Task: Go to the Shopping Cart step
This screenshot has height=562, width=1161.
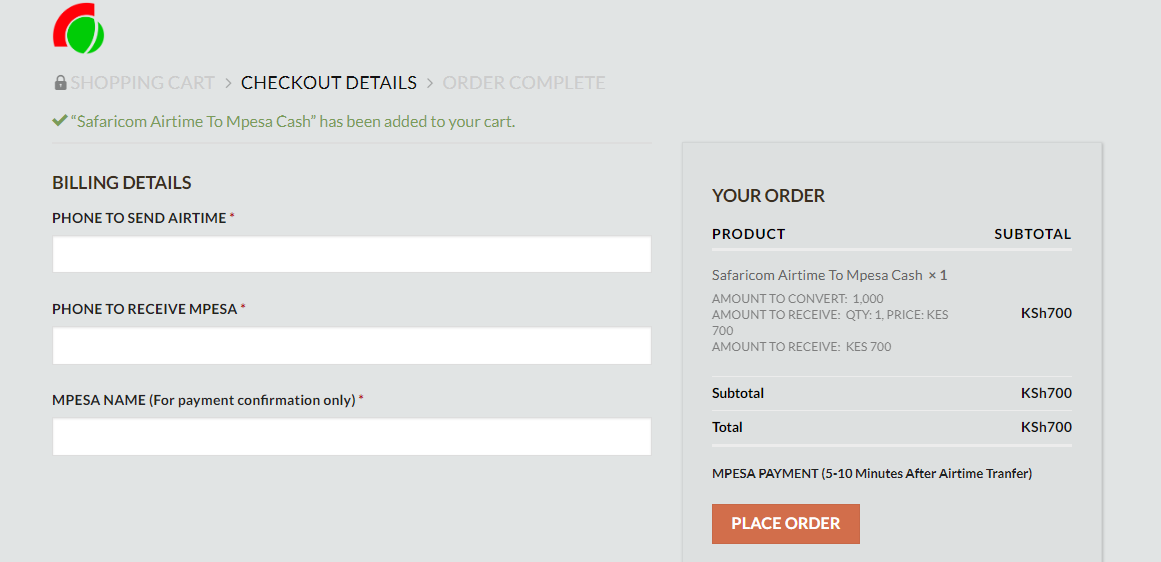Action: [143, 83]
